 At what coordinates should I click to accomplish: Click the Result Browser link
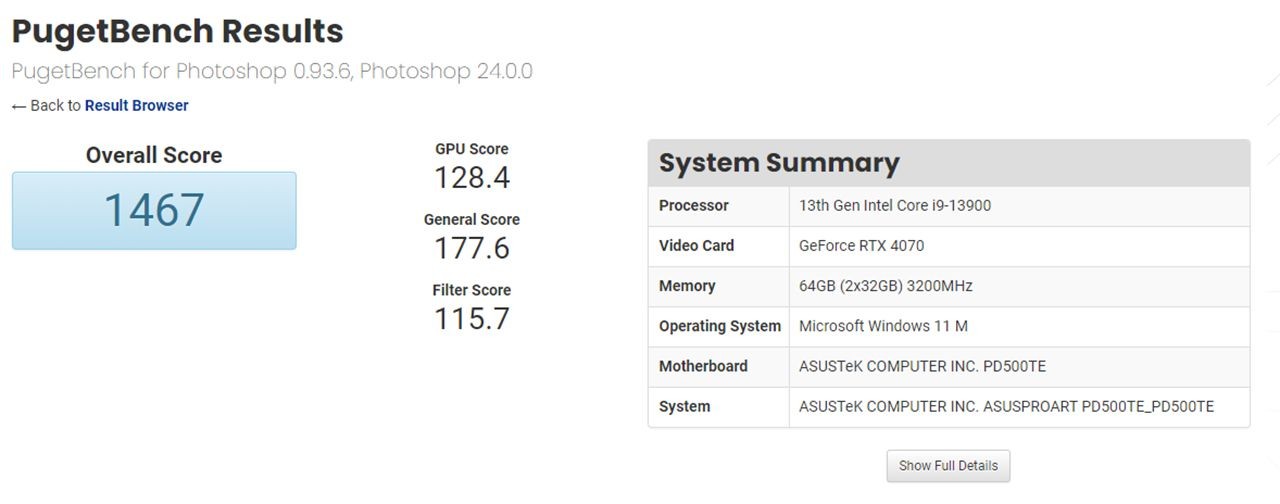coord(136,105)
